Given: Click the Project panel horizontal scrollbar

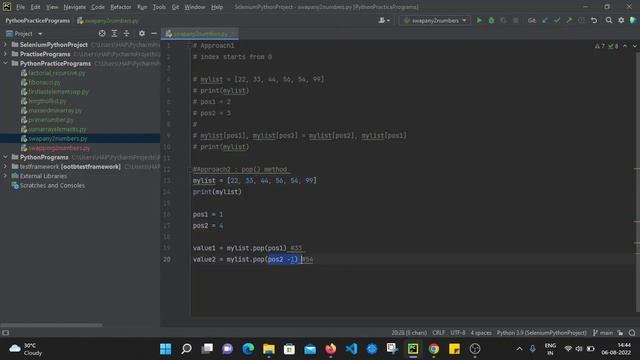Looking at the screenshot, I should coord(51,325).
